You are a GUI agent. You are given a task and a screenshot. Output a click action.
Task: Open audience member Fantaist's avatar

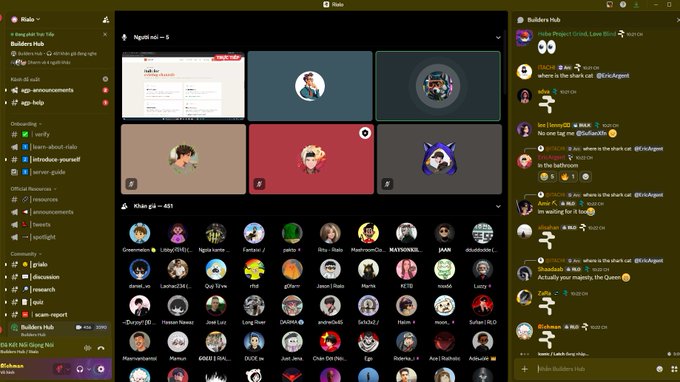[254, 233]
